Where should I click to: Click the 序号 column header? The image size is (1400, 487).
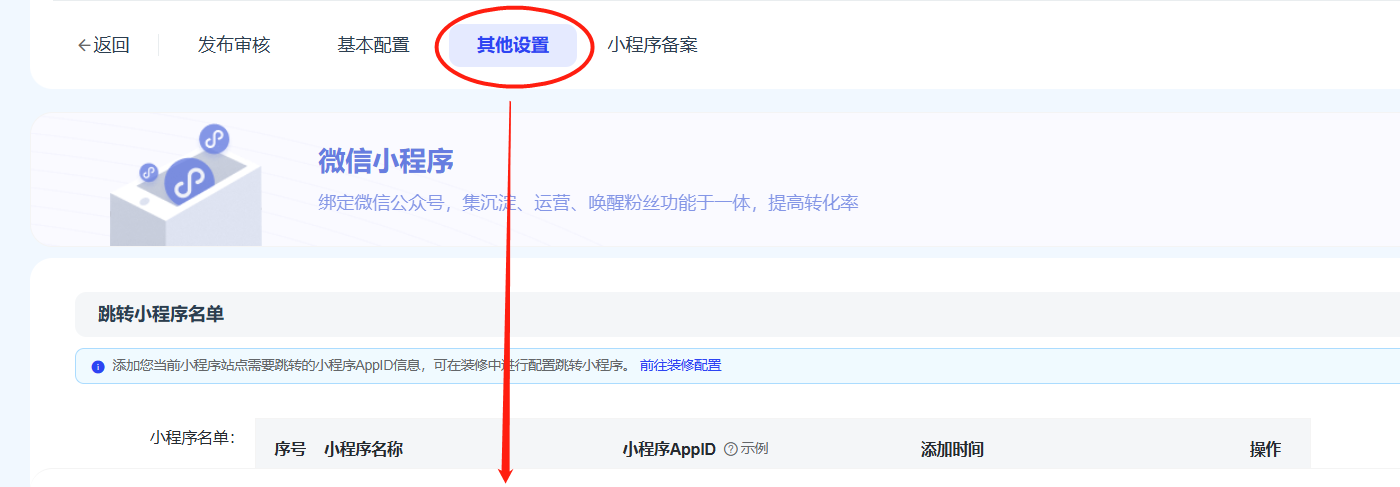[x=290, y=450]
